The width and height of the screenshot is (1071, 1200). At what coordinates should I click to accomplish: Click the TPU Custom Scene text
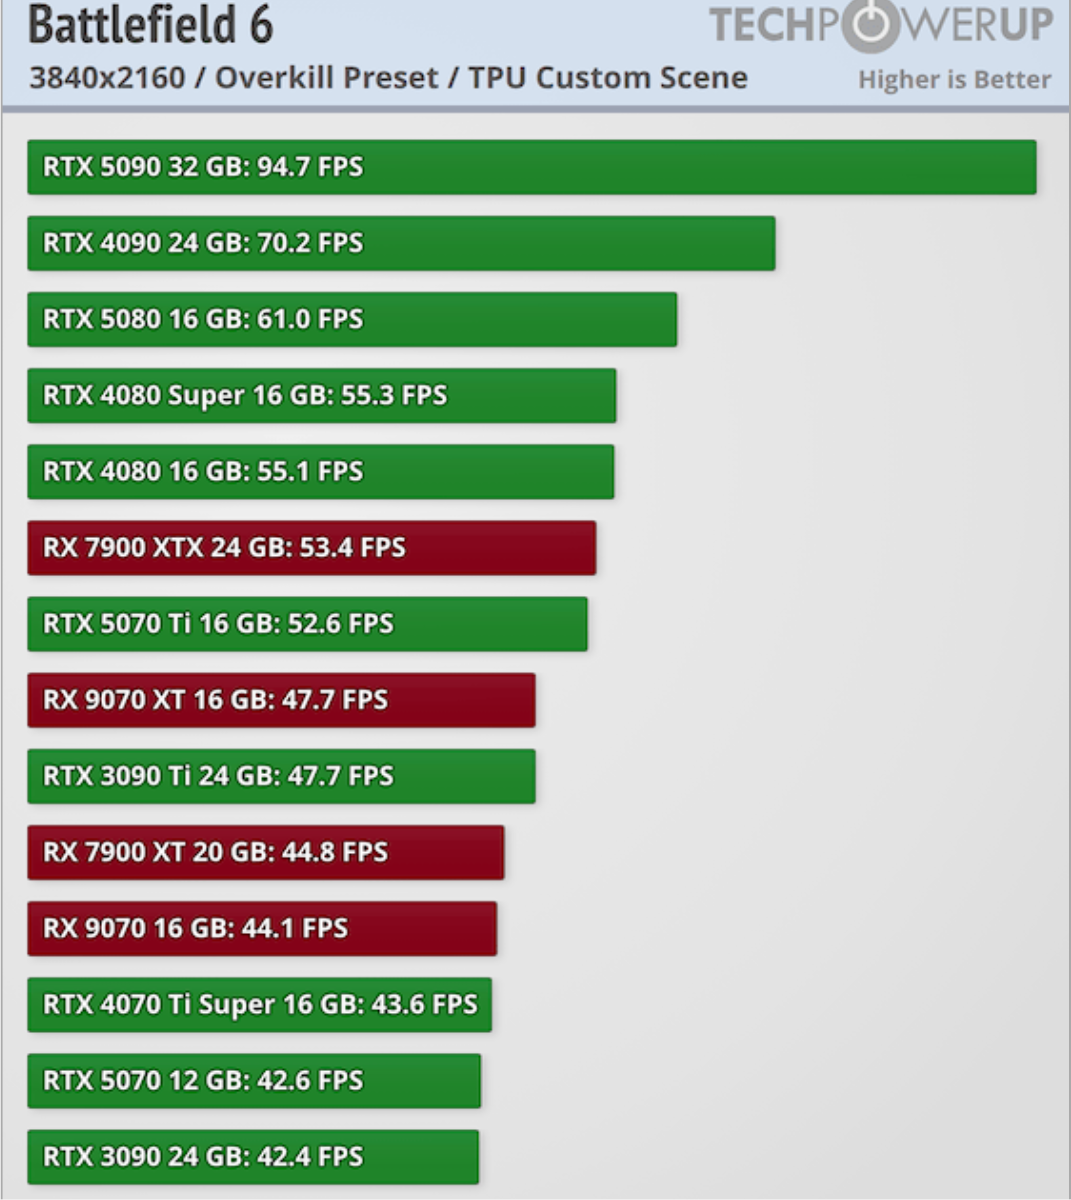[x=608, y=78]
